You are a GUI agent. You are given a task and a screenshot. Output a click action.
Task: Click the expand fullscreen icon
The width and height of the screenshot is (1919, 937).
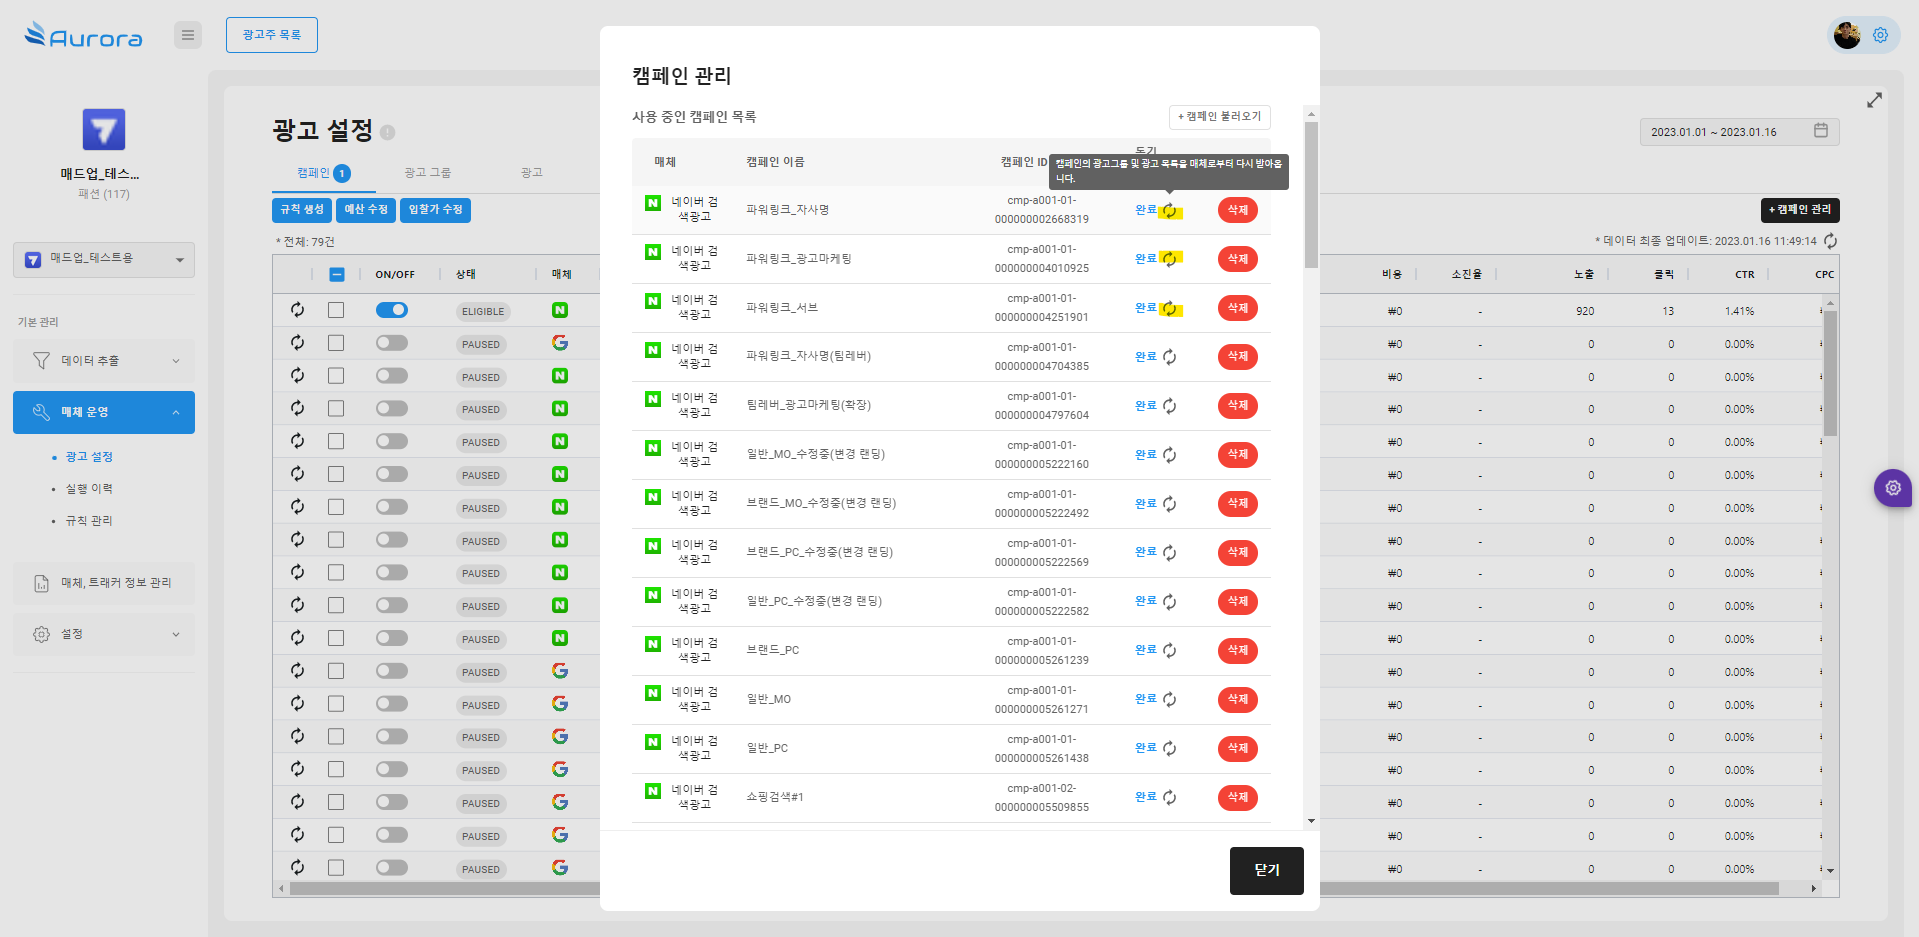[x=1874, y=100]
